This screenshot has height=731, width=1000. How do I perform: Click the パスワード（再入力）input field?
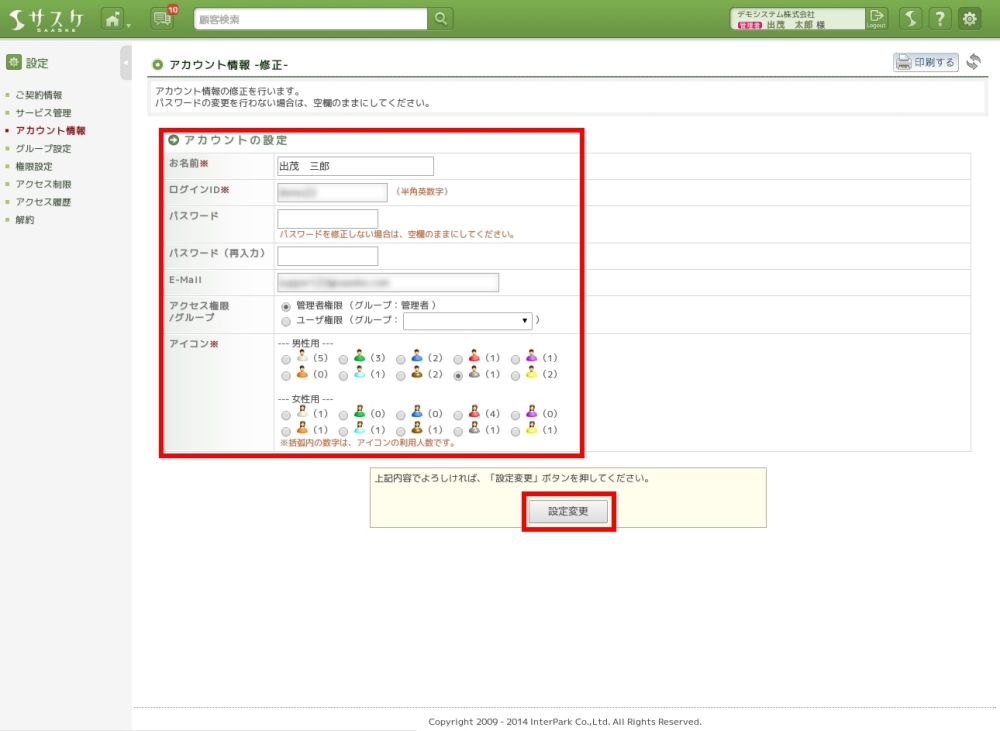(x=328, y=256)
